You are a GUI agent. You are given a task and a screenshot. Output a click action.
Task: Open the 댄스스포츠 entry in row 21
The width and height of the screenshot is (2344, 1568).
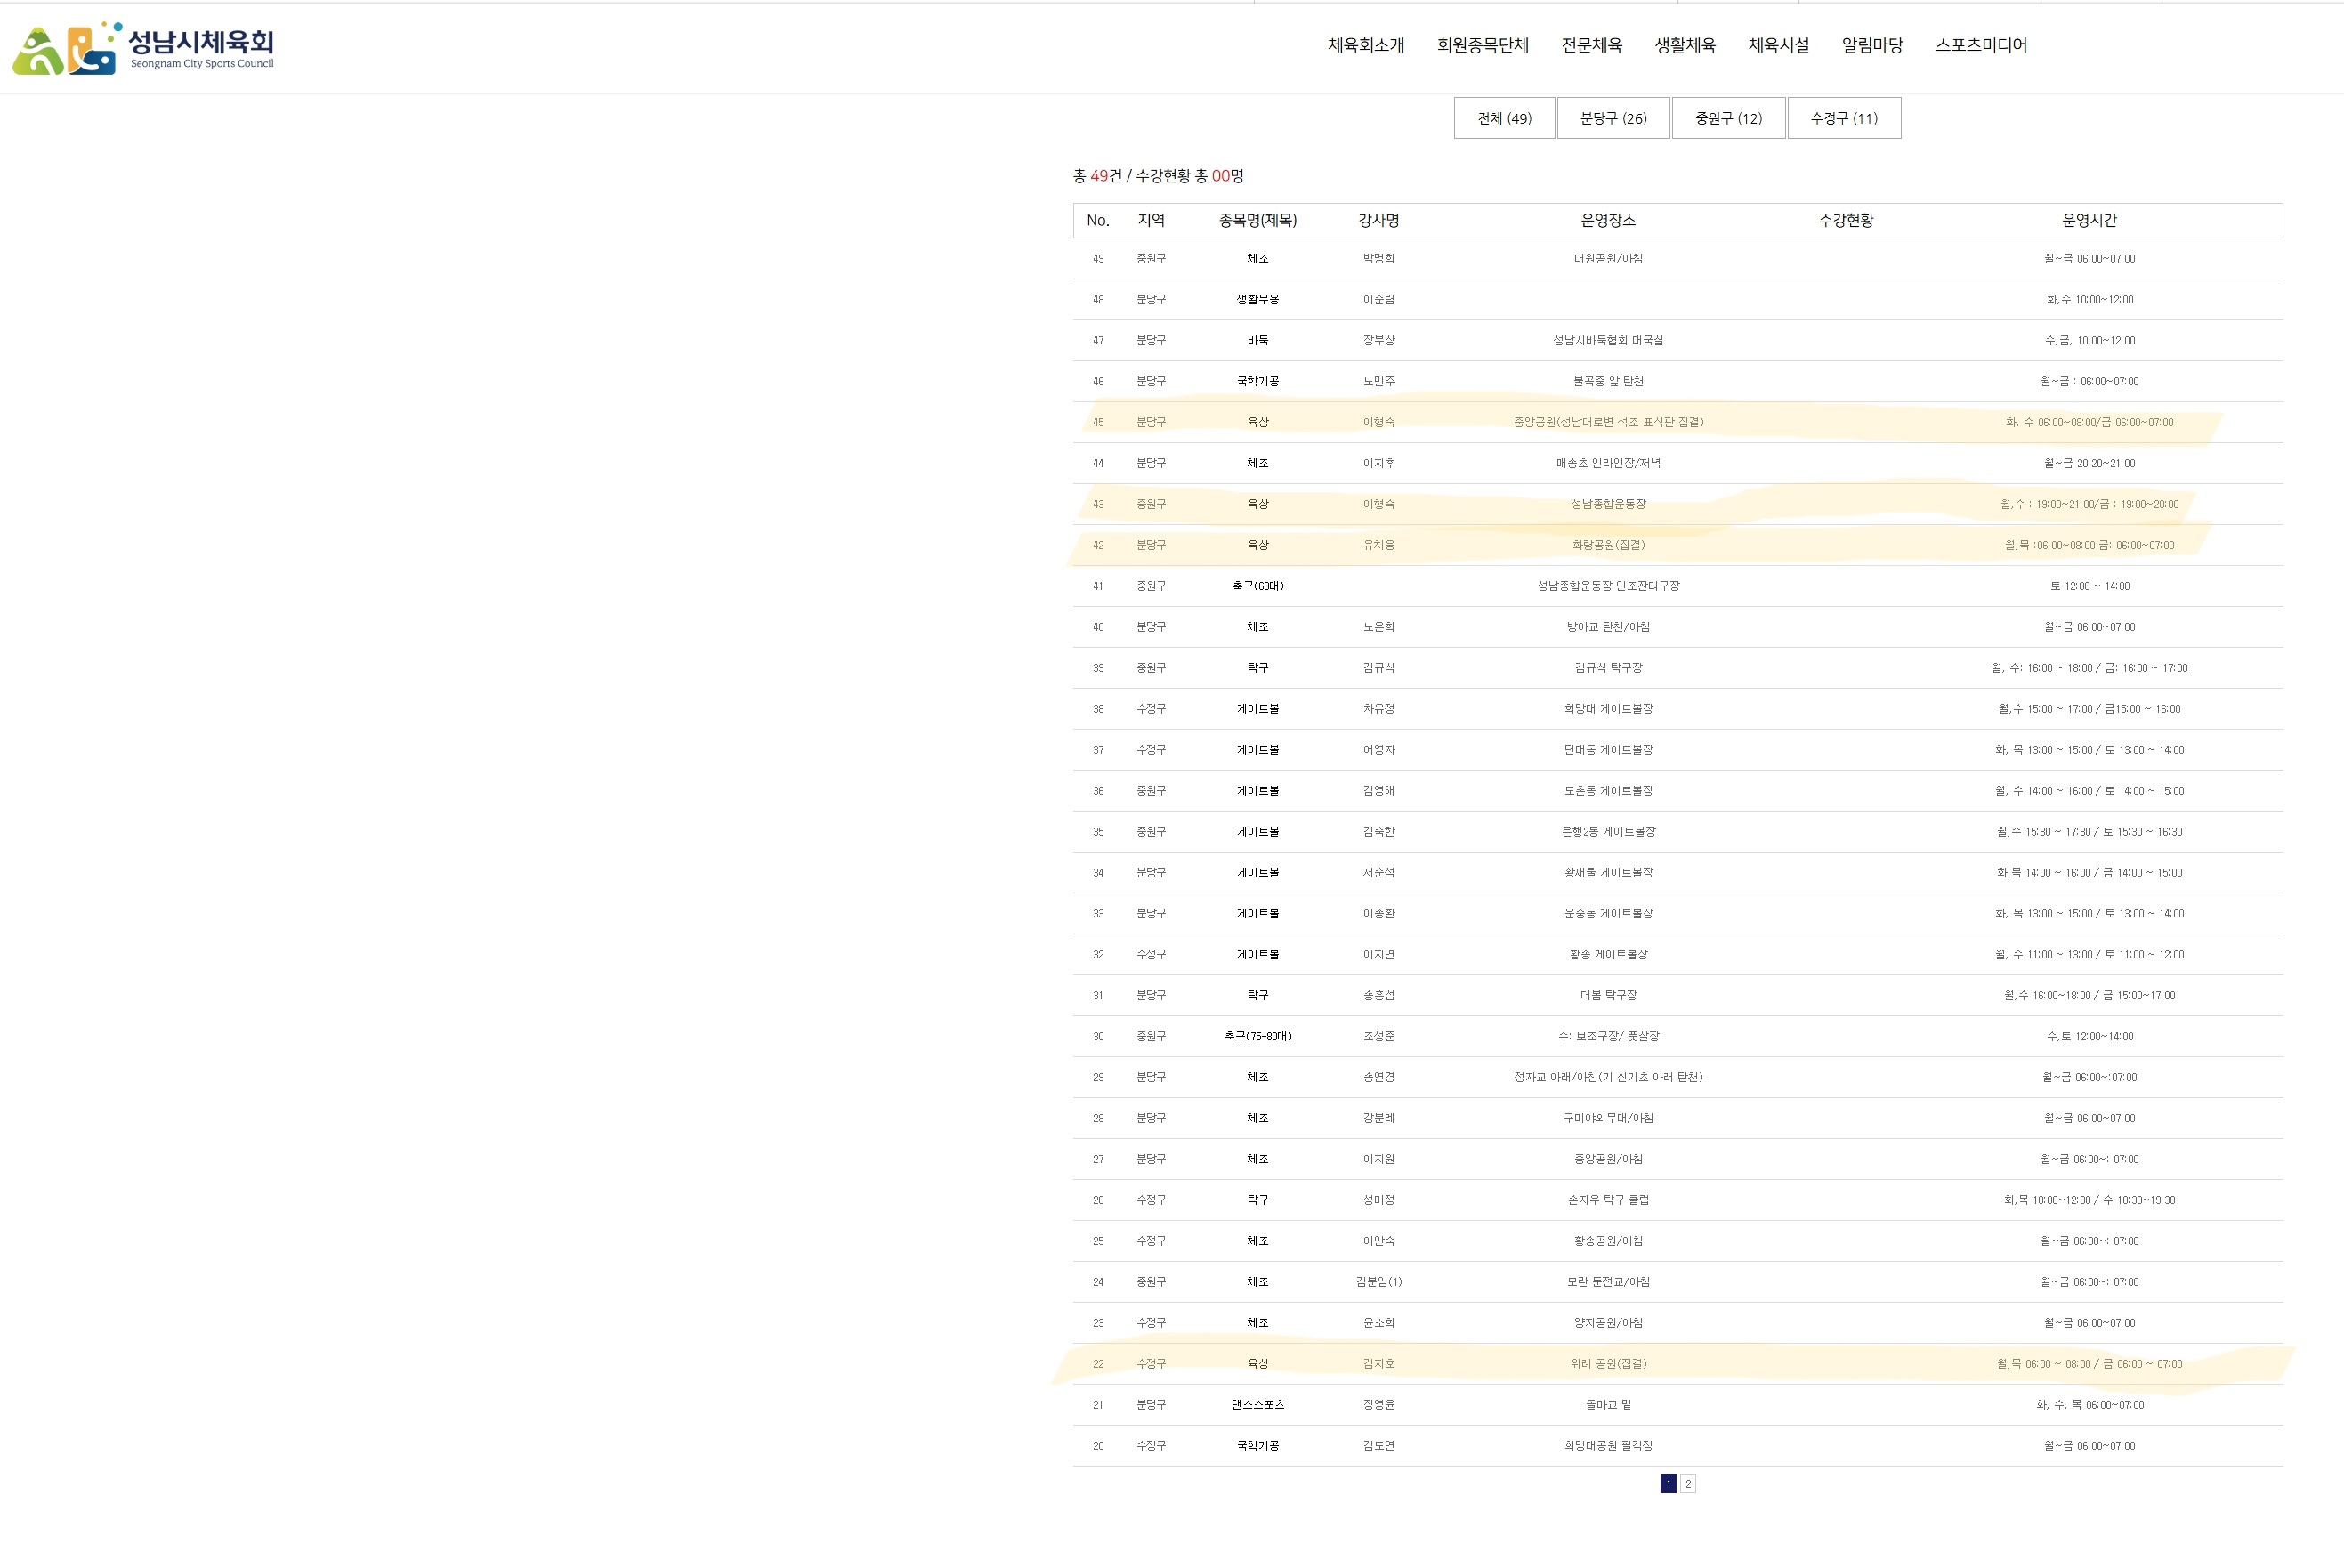click(1258, 1406)
